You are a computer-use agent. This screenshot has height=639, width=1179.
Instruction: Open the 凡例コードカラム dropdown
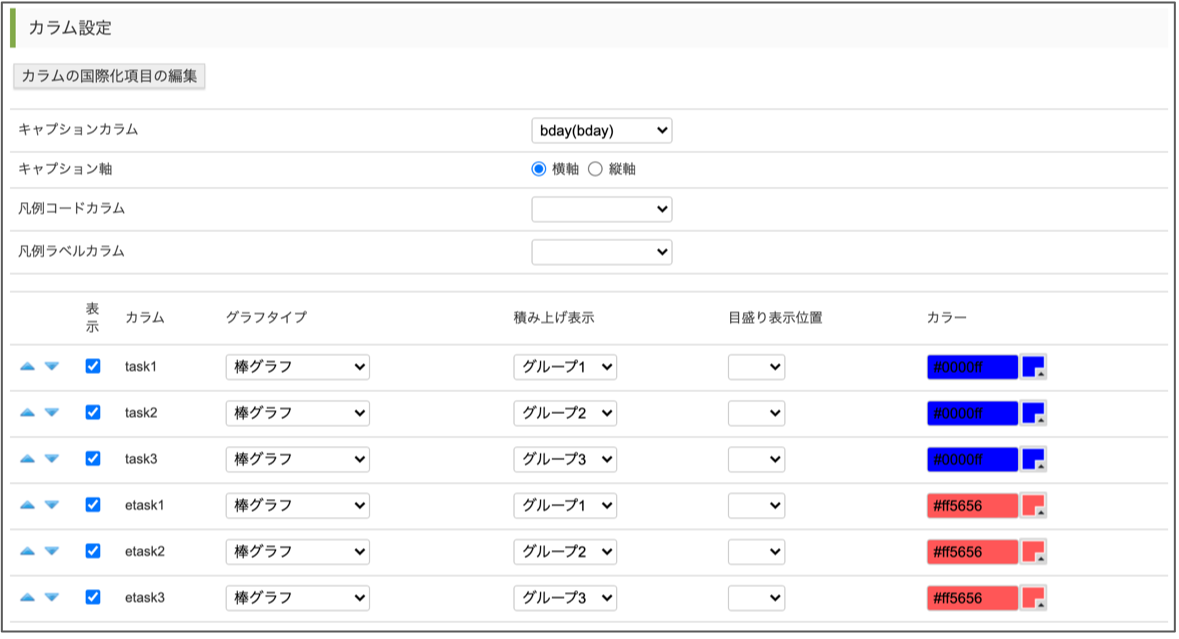[x=601, y=209]
